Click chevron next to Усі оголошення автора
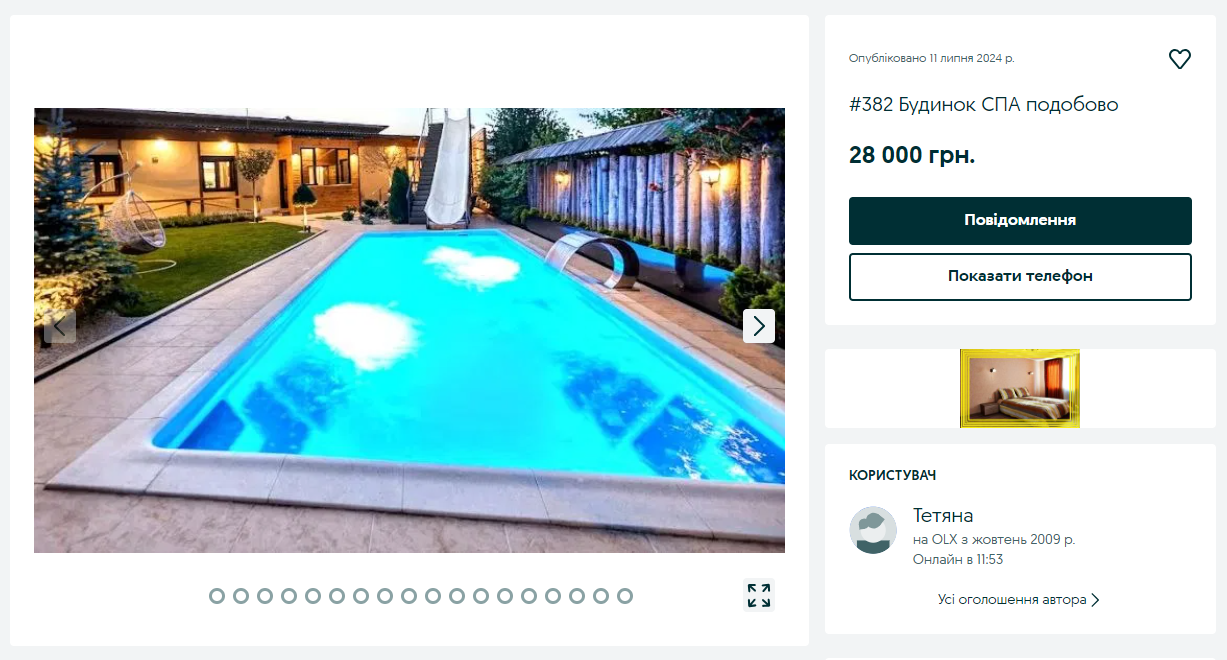1227x660 pixels. tap(1095, 600)
